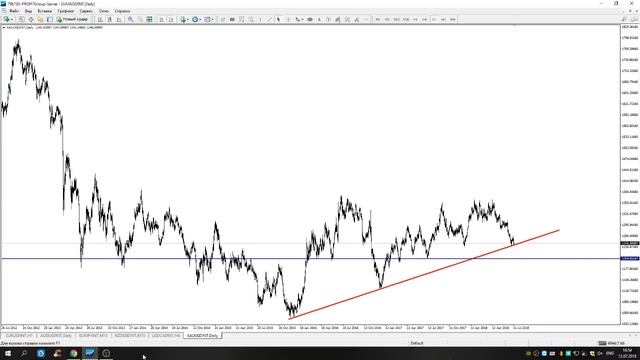Open the Графики menu
Screen dimensions: 640x360
(65, 11)
